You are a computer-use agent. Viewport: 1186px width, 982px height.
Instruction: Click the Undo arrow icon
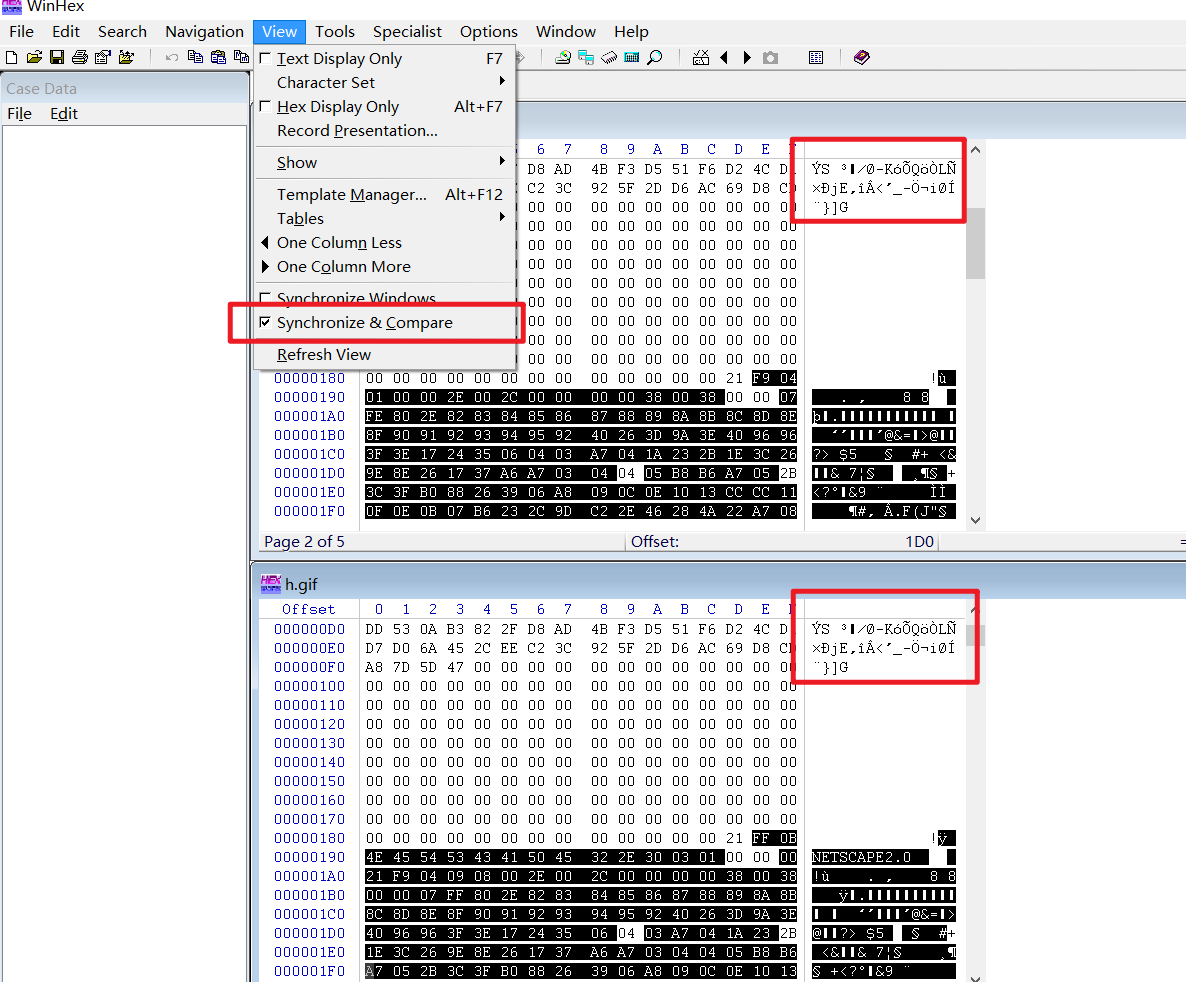point(172,57)
